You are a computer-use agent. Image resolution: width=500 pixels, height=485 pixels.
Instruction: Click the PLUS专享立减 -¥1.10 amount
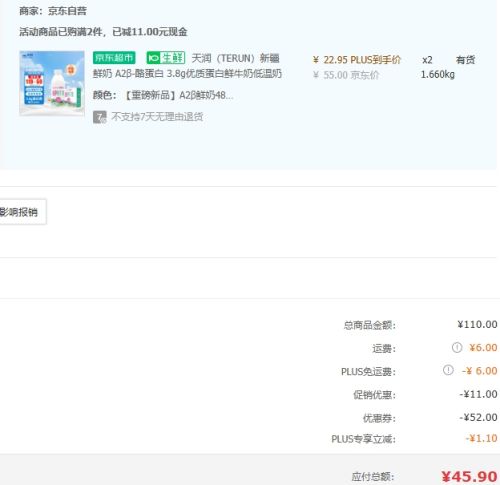[x=481, y=438]
